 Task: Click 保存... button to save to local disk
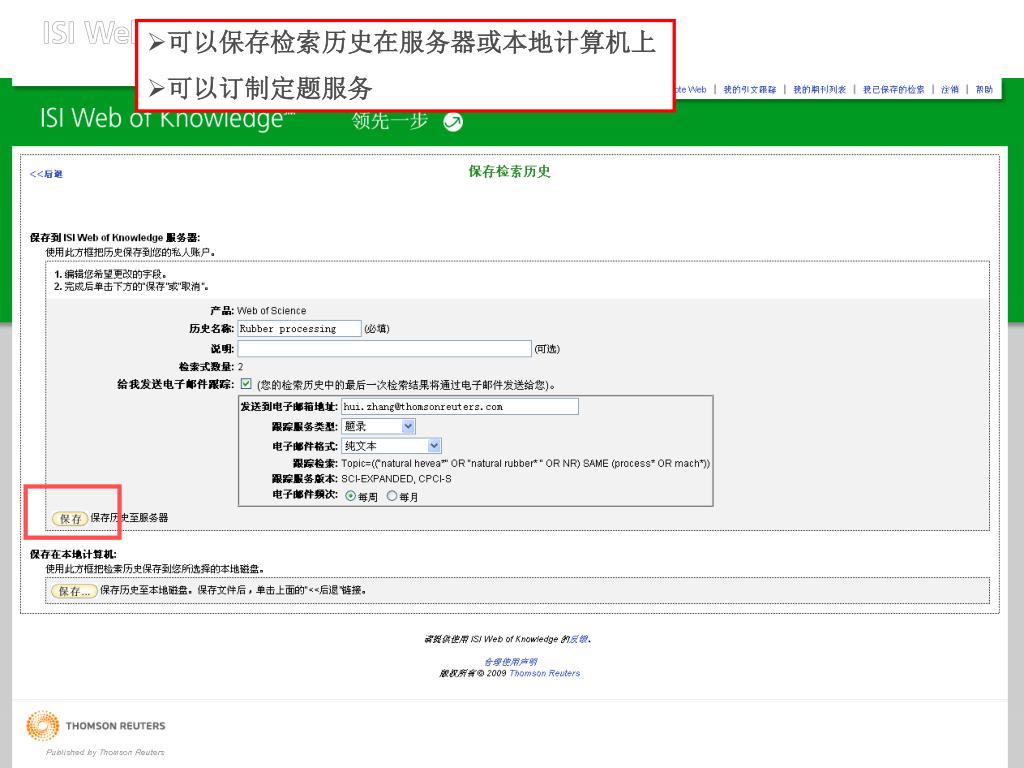click(x=74, y=591)
